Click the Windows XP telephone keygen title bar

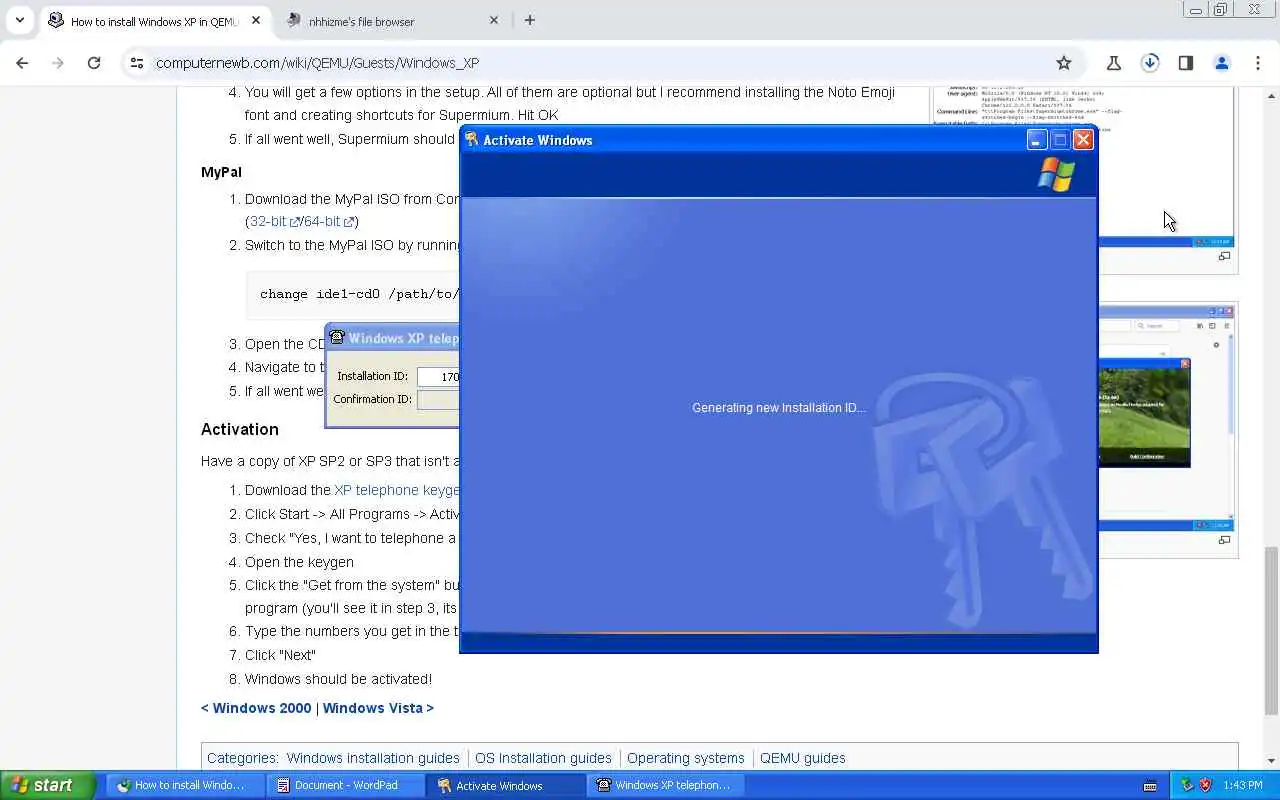[392, 338]
